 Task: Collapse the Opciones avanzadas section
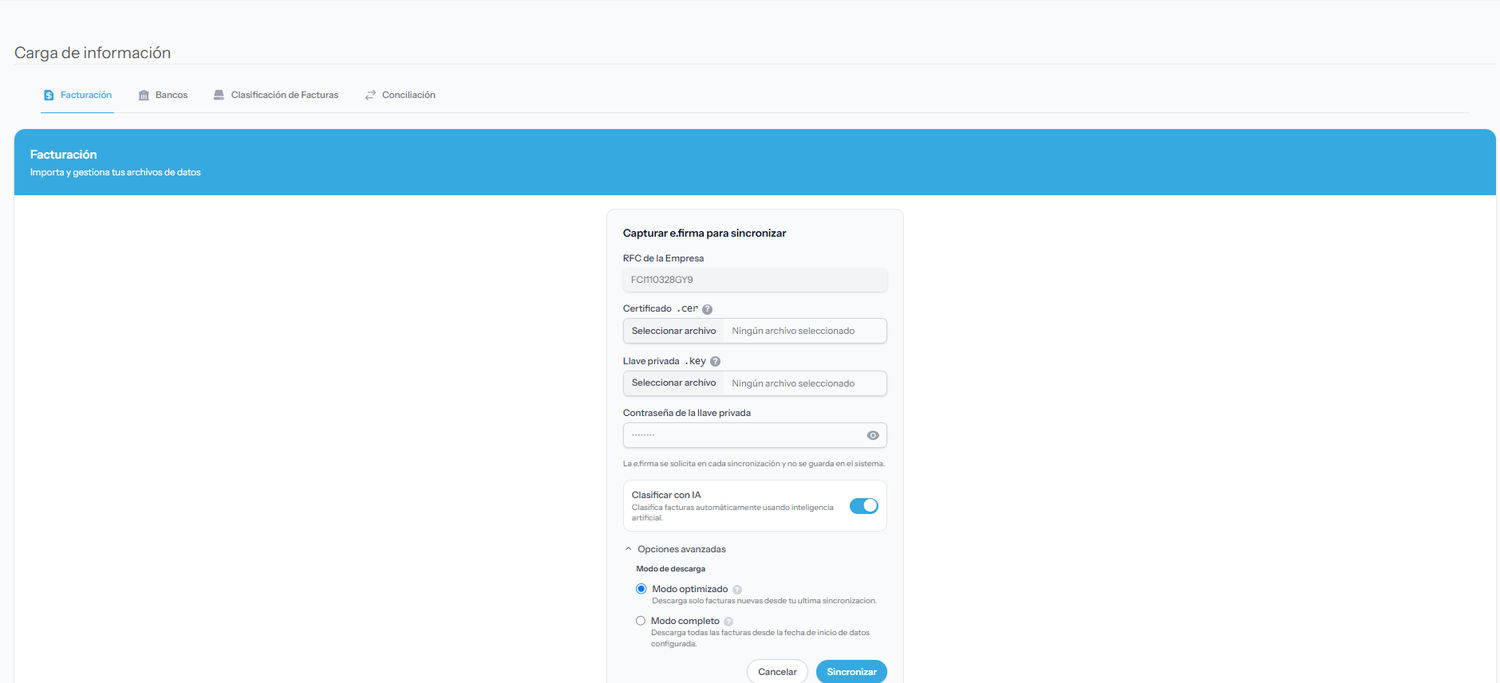tap(675, 549)
